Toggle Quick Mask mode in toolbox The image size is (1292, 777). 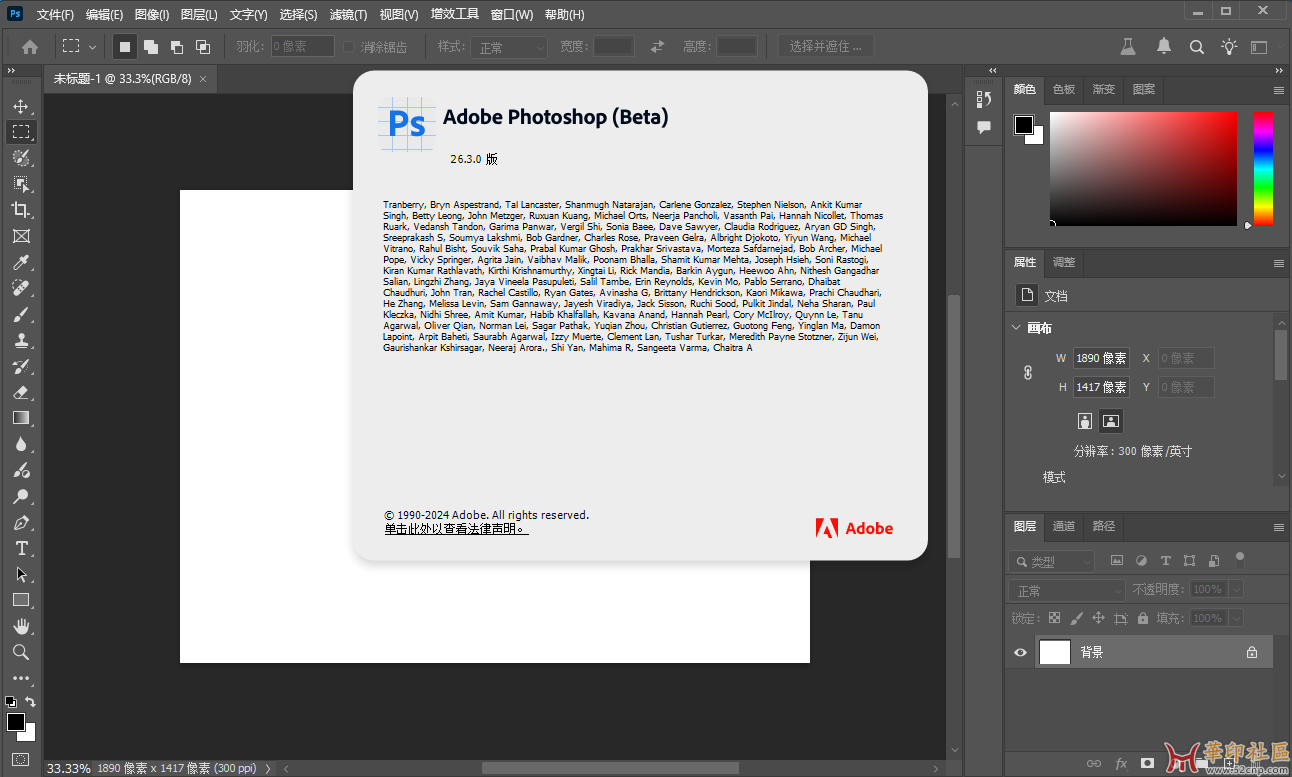click(21, 759)
